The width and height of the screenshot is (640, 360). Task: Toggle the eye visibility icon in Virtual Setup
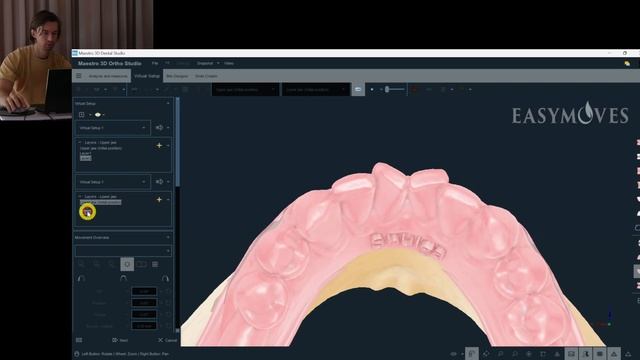pyautogui.click(x=98, y=115)
